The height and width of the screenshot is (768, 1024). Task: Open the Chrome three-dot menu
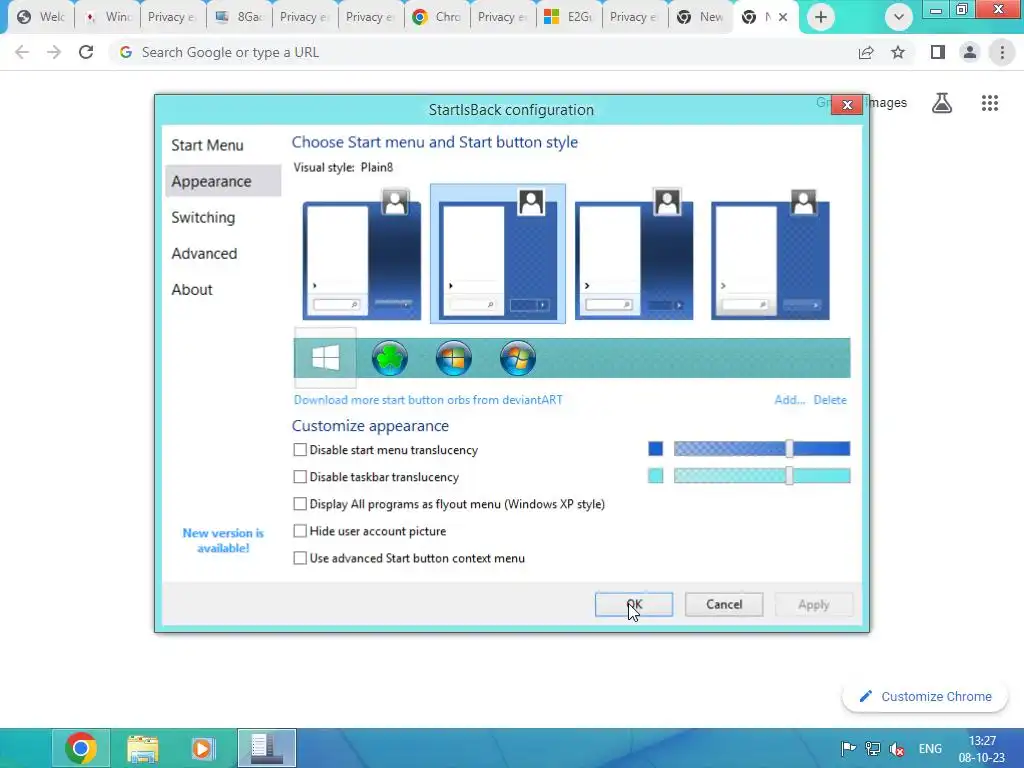(1002, 52)
